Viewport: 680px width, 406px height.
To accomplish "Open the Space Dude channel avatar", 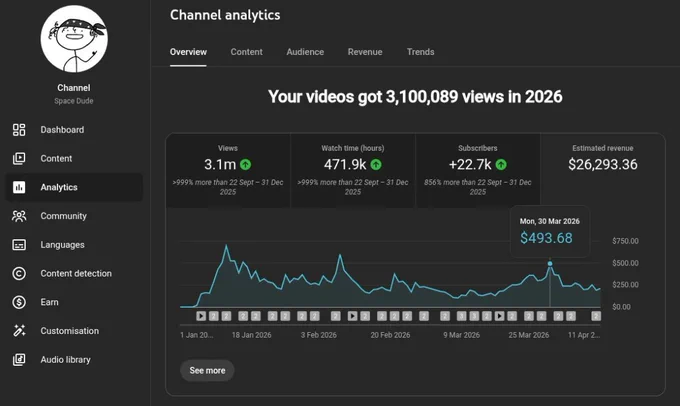I will coord(74,39).
